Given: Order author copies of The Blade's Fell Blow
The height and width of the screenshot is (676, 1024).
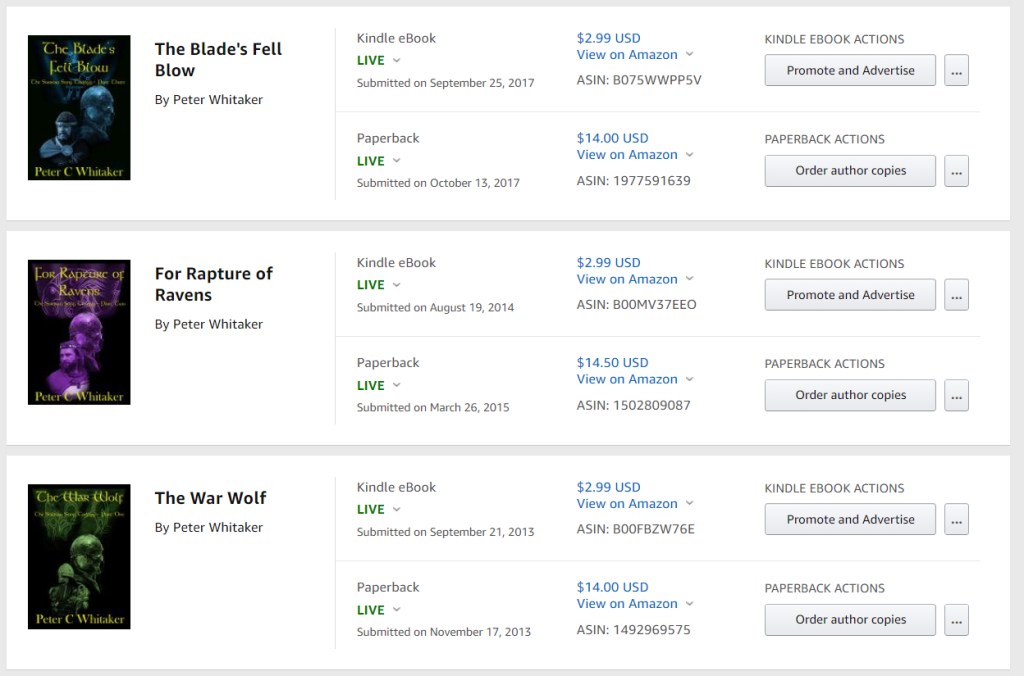Looking at the screenshot, I should [850, 171].
